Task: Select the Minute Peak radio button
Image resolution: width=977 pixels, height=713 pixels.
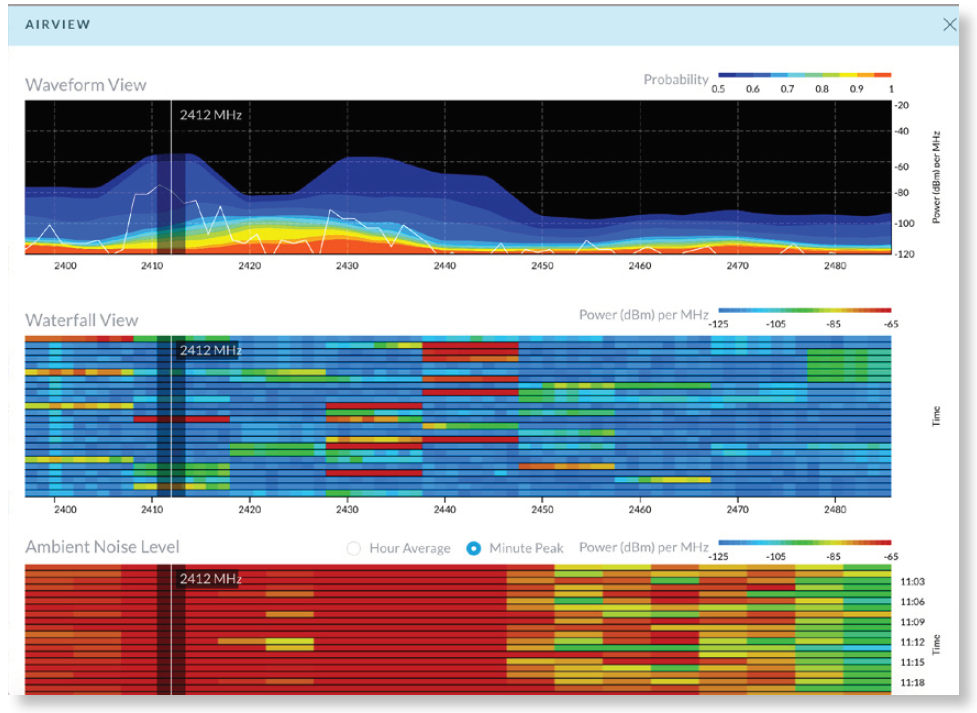Action: coord(474,548)
